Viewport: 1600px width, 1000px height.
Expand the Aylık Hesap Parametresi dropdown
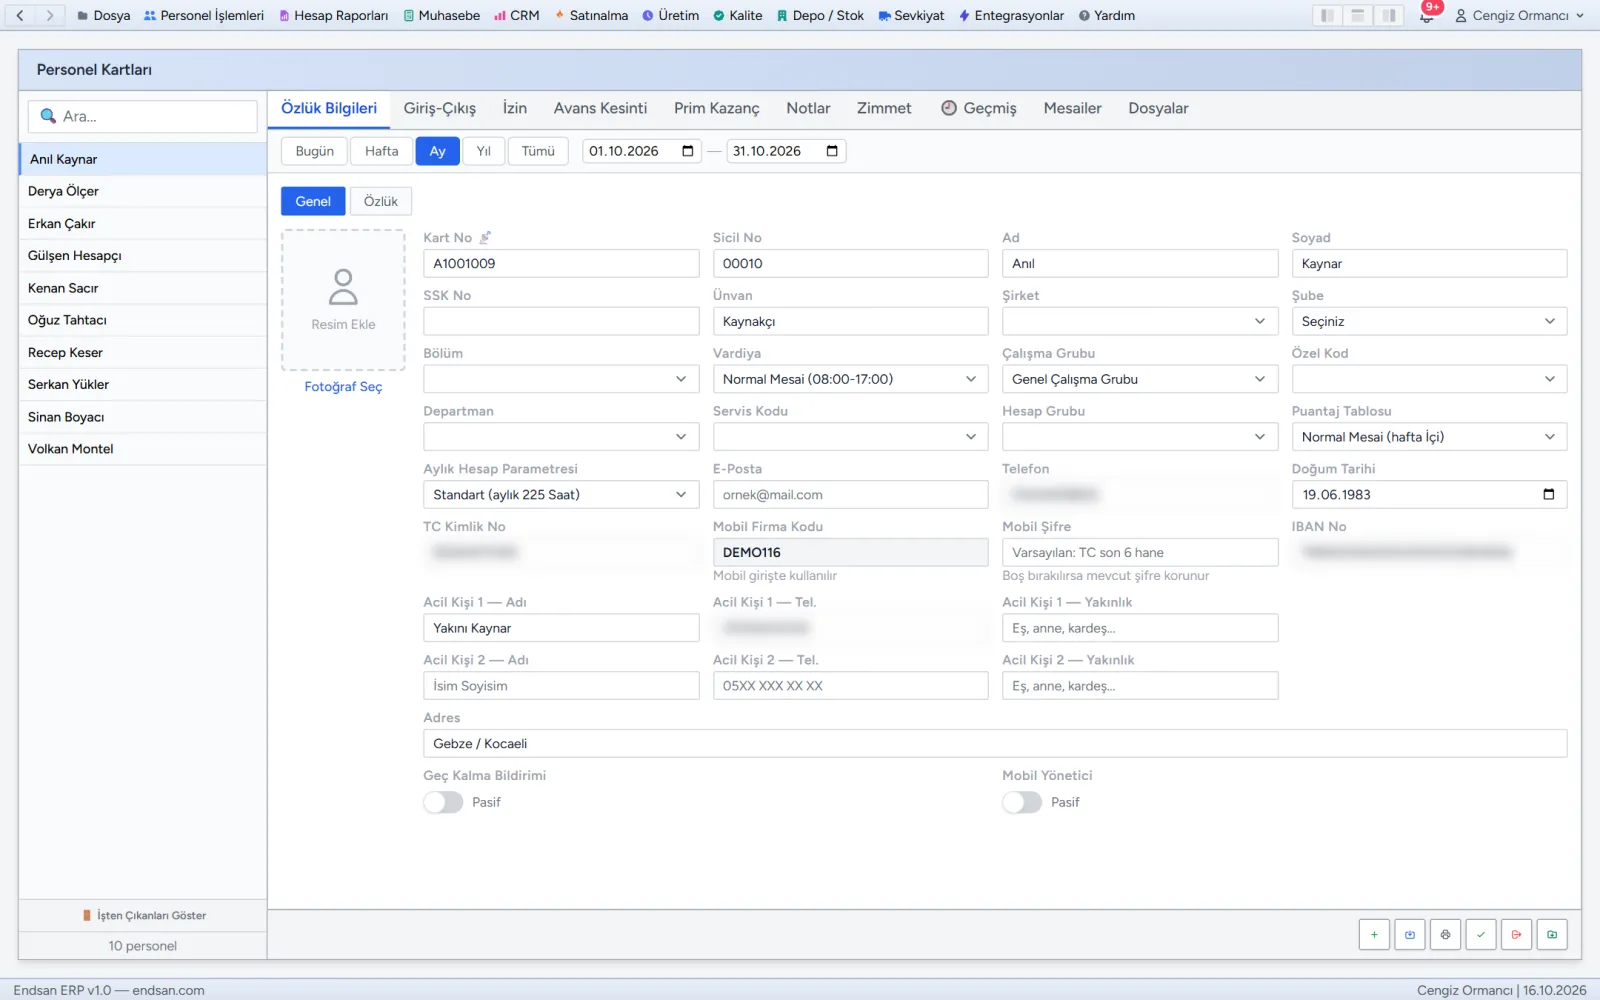point(561,495)
